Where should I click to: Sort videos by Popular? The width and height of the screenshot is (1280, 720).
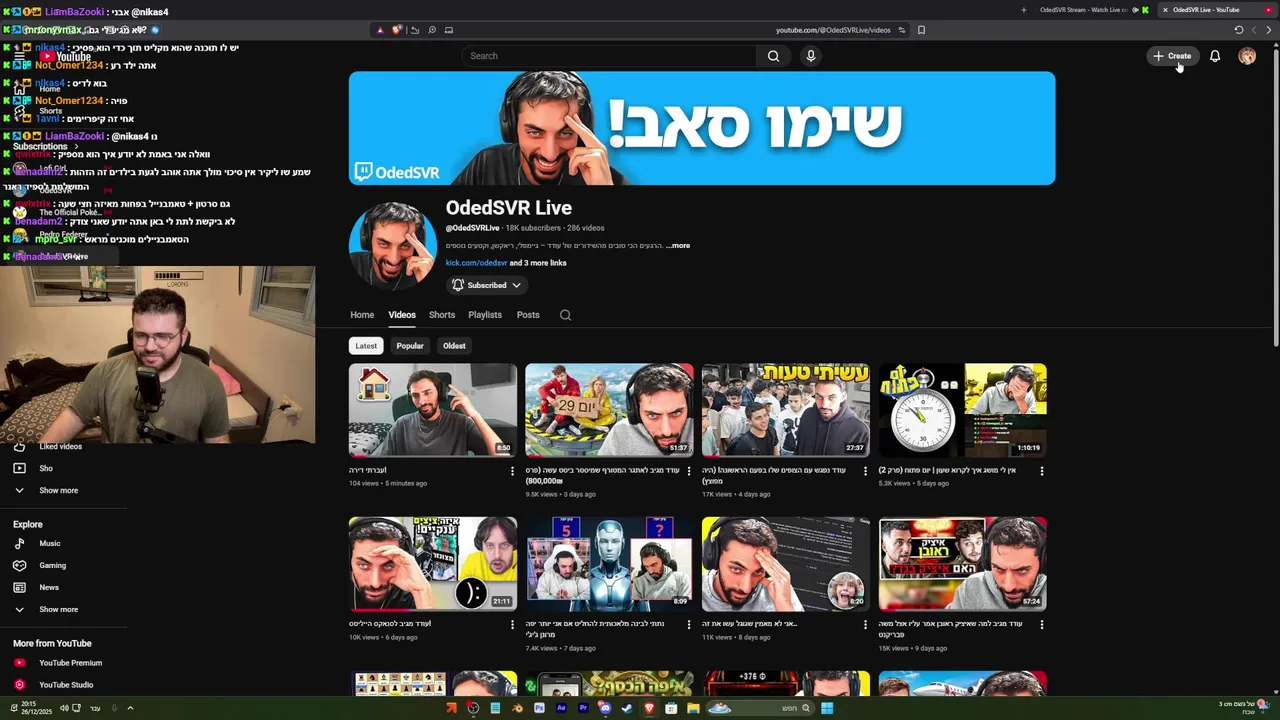coord(410,346)
